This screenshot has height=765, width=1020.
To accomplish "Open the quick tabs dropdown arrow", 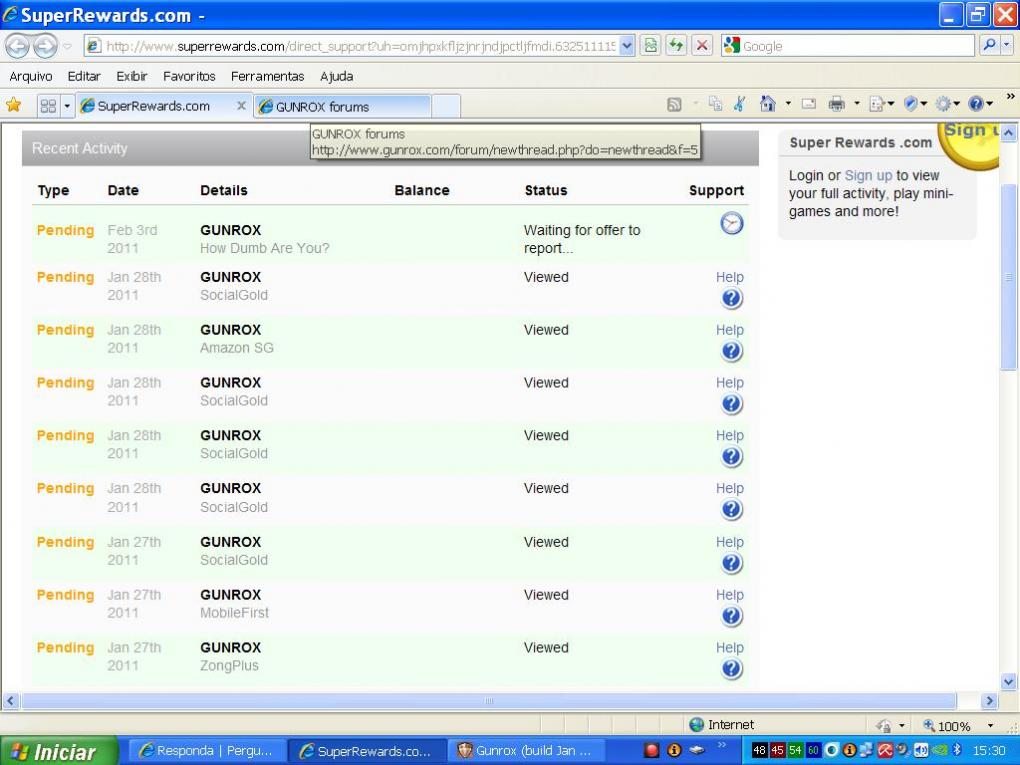I will pyautogui.click(x=66, y=106).
